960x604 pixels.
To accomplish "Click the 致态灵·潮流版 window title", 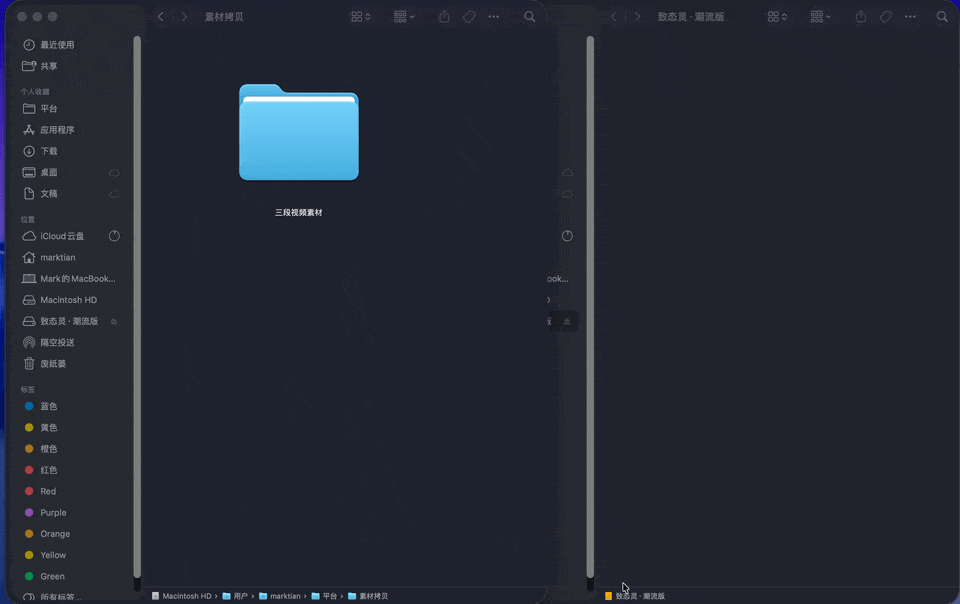I will coord(691,17).
